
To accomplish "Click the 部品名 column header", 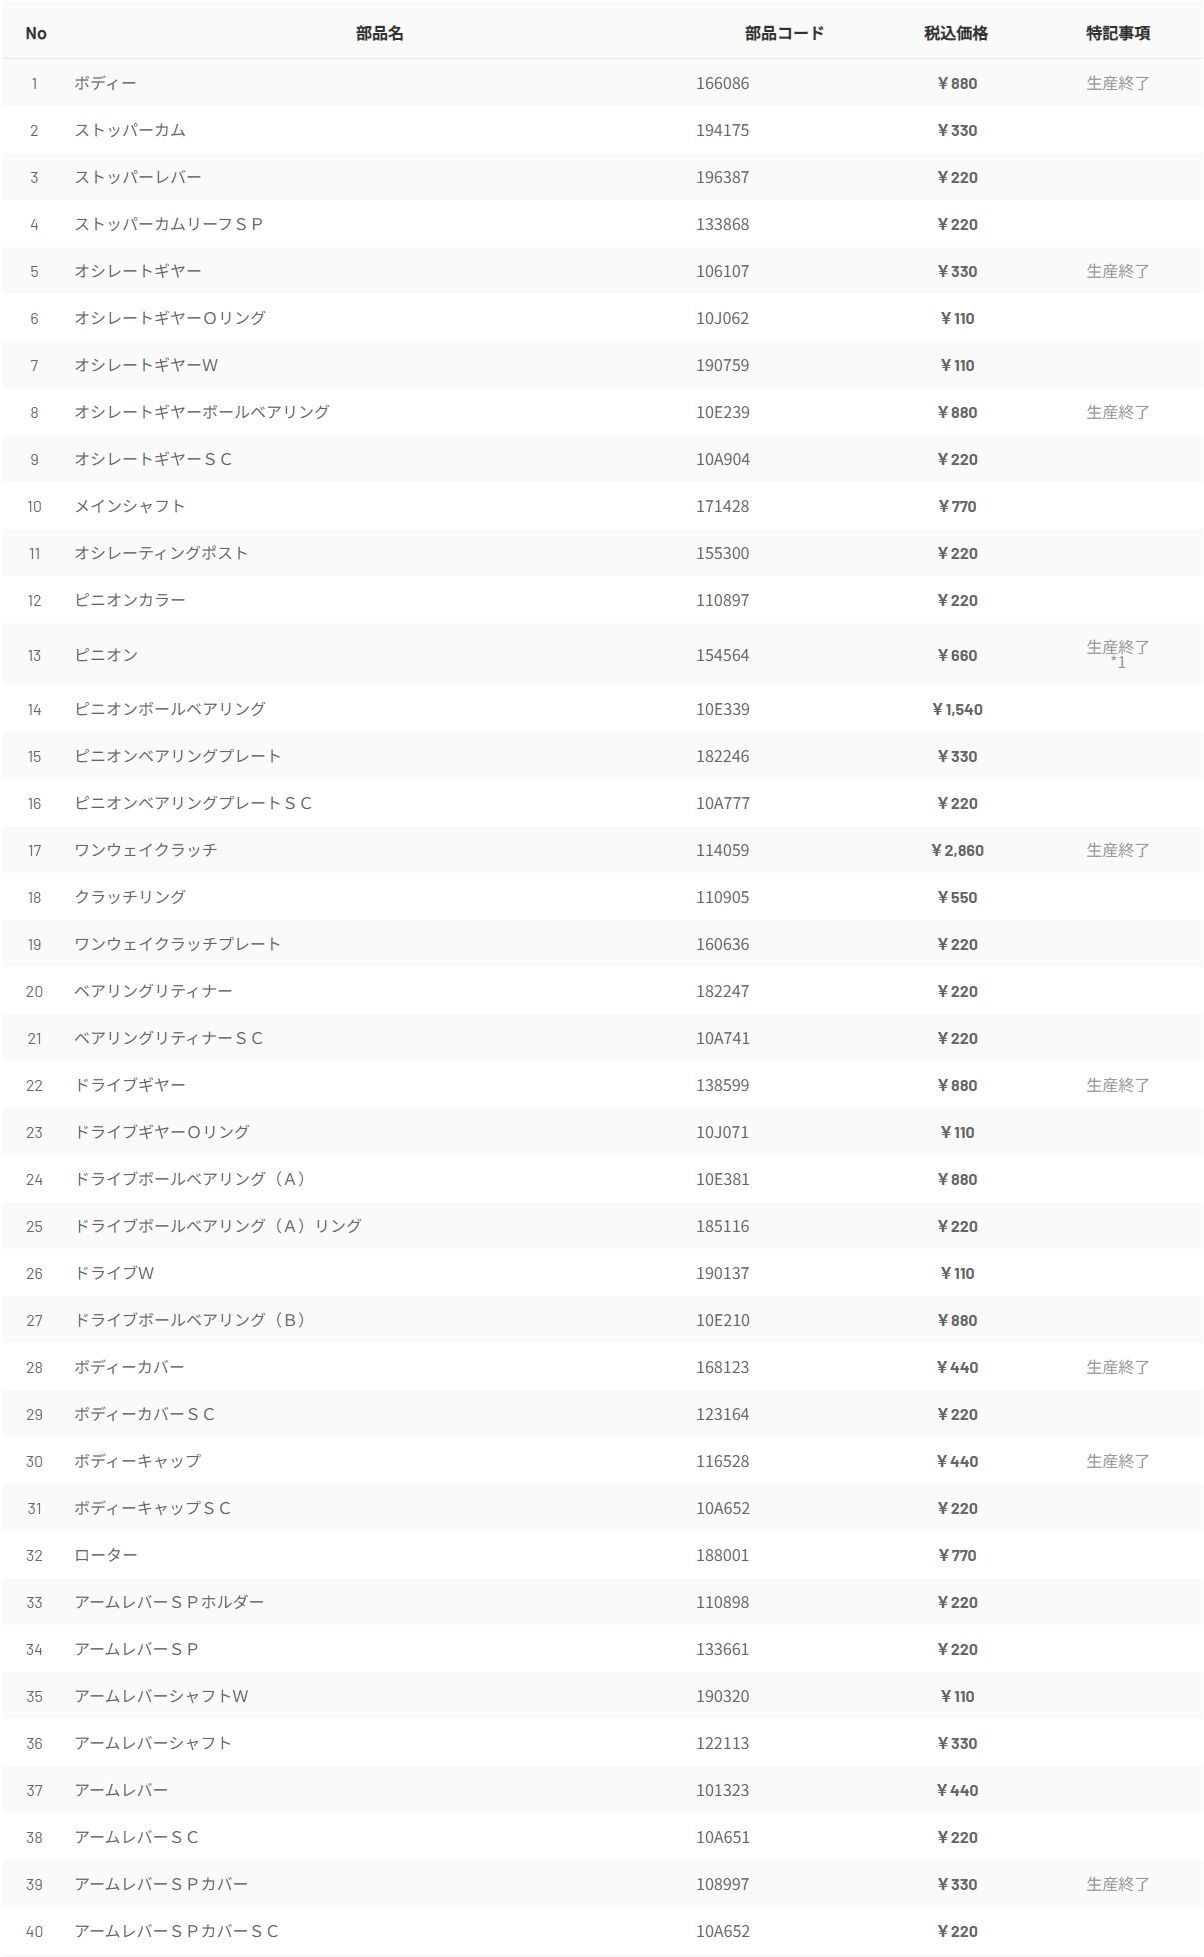I will [379, 33].
